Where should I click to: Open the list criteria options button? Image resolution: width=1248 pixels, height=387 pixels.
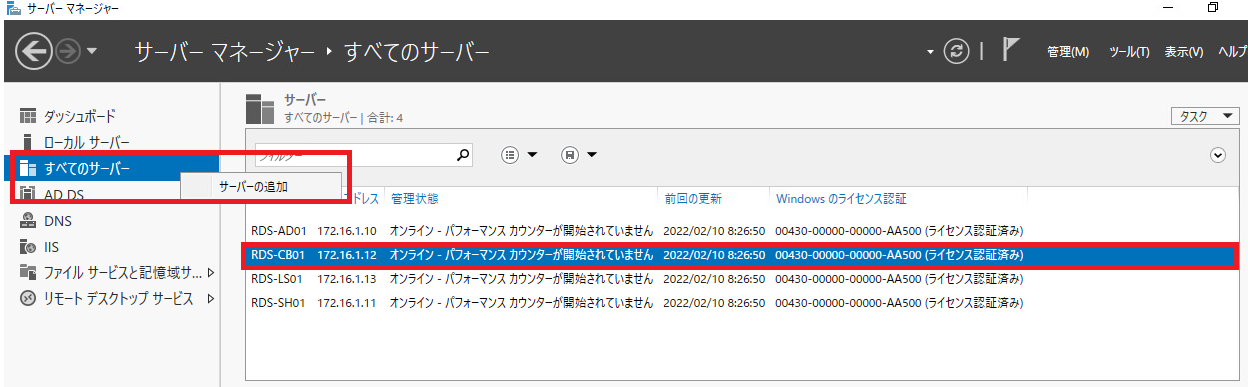pyautogui.click(x=510, y=155)
